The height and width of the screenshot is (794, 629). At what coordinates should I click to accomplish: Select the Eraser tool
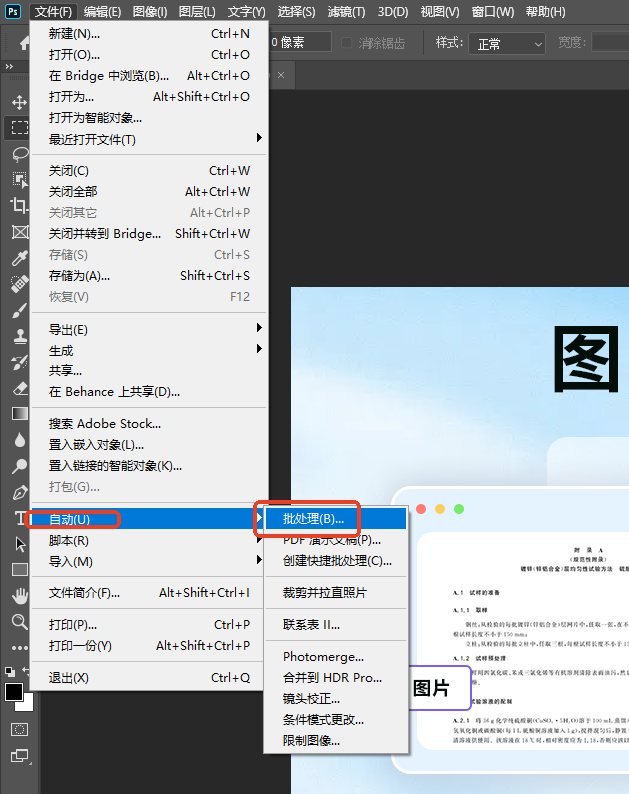19,388
